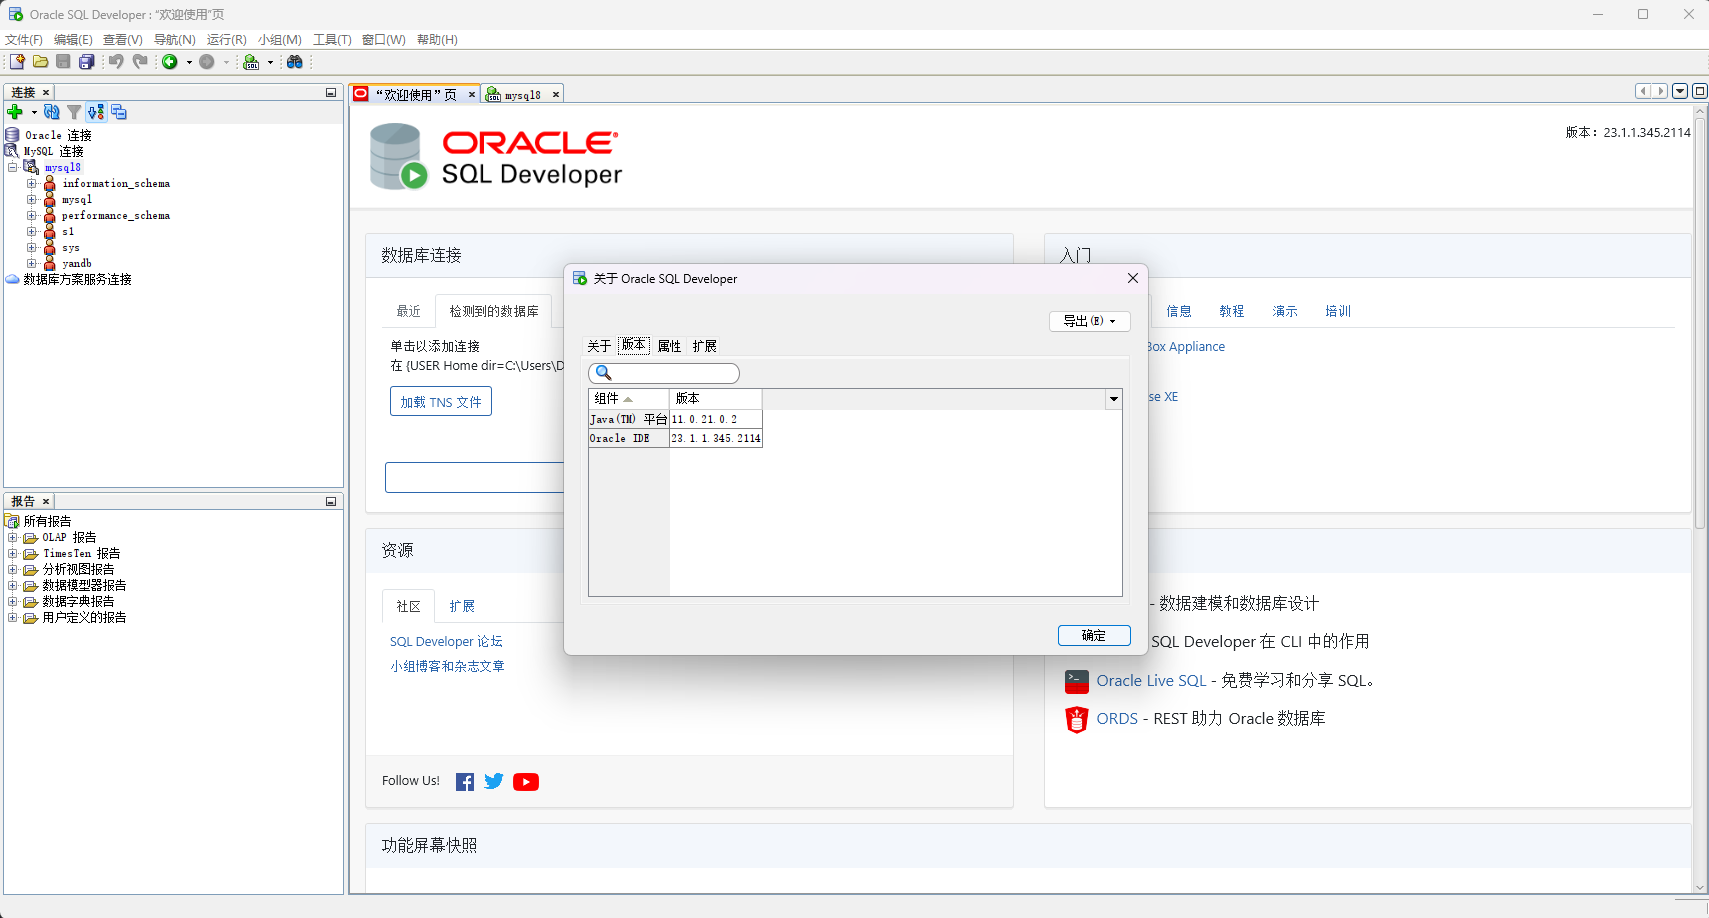Click the 培训 link in 入门
1709x918 pixels.
1338,311
